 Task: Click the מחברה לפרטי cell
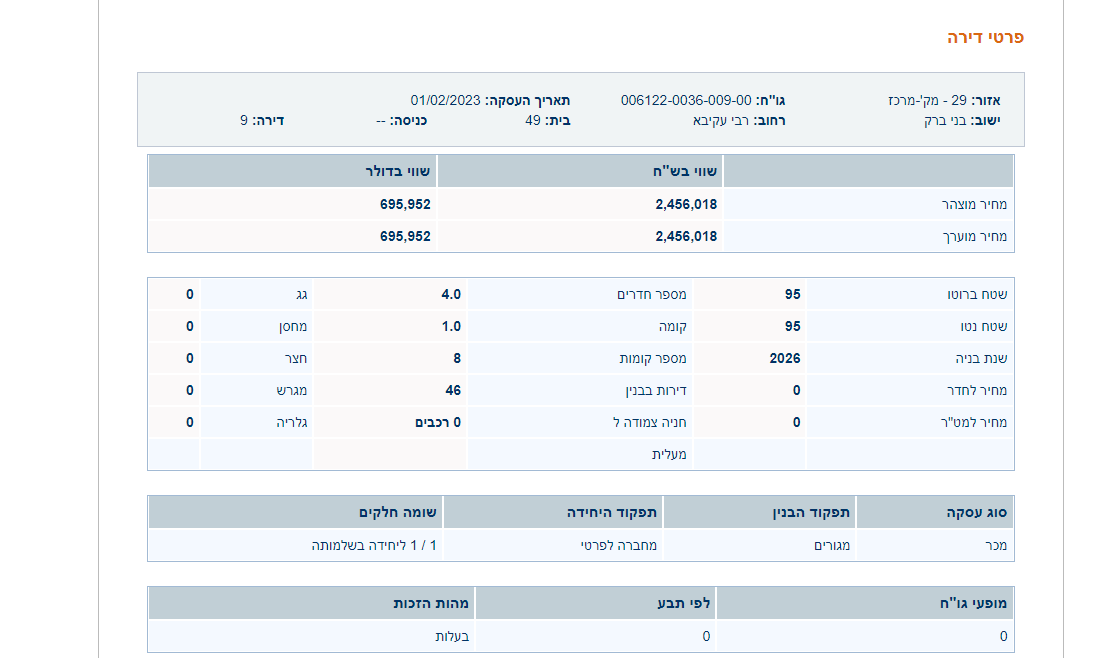[x=618, y=546]
